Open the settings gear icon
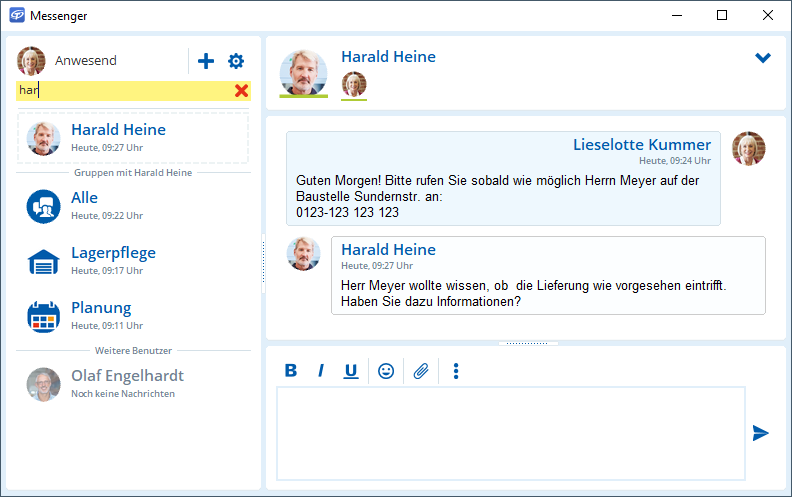Screen dimensions: 792x497 click(x=236, y=61)
